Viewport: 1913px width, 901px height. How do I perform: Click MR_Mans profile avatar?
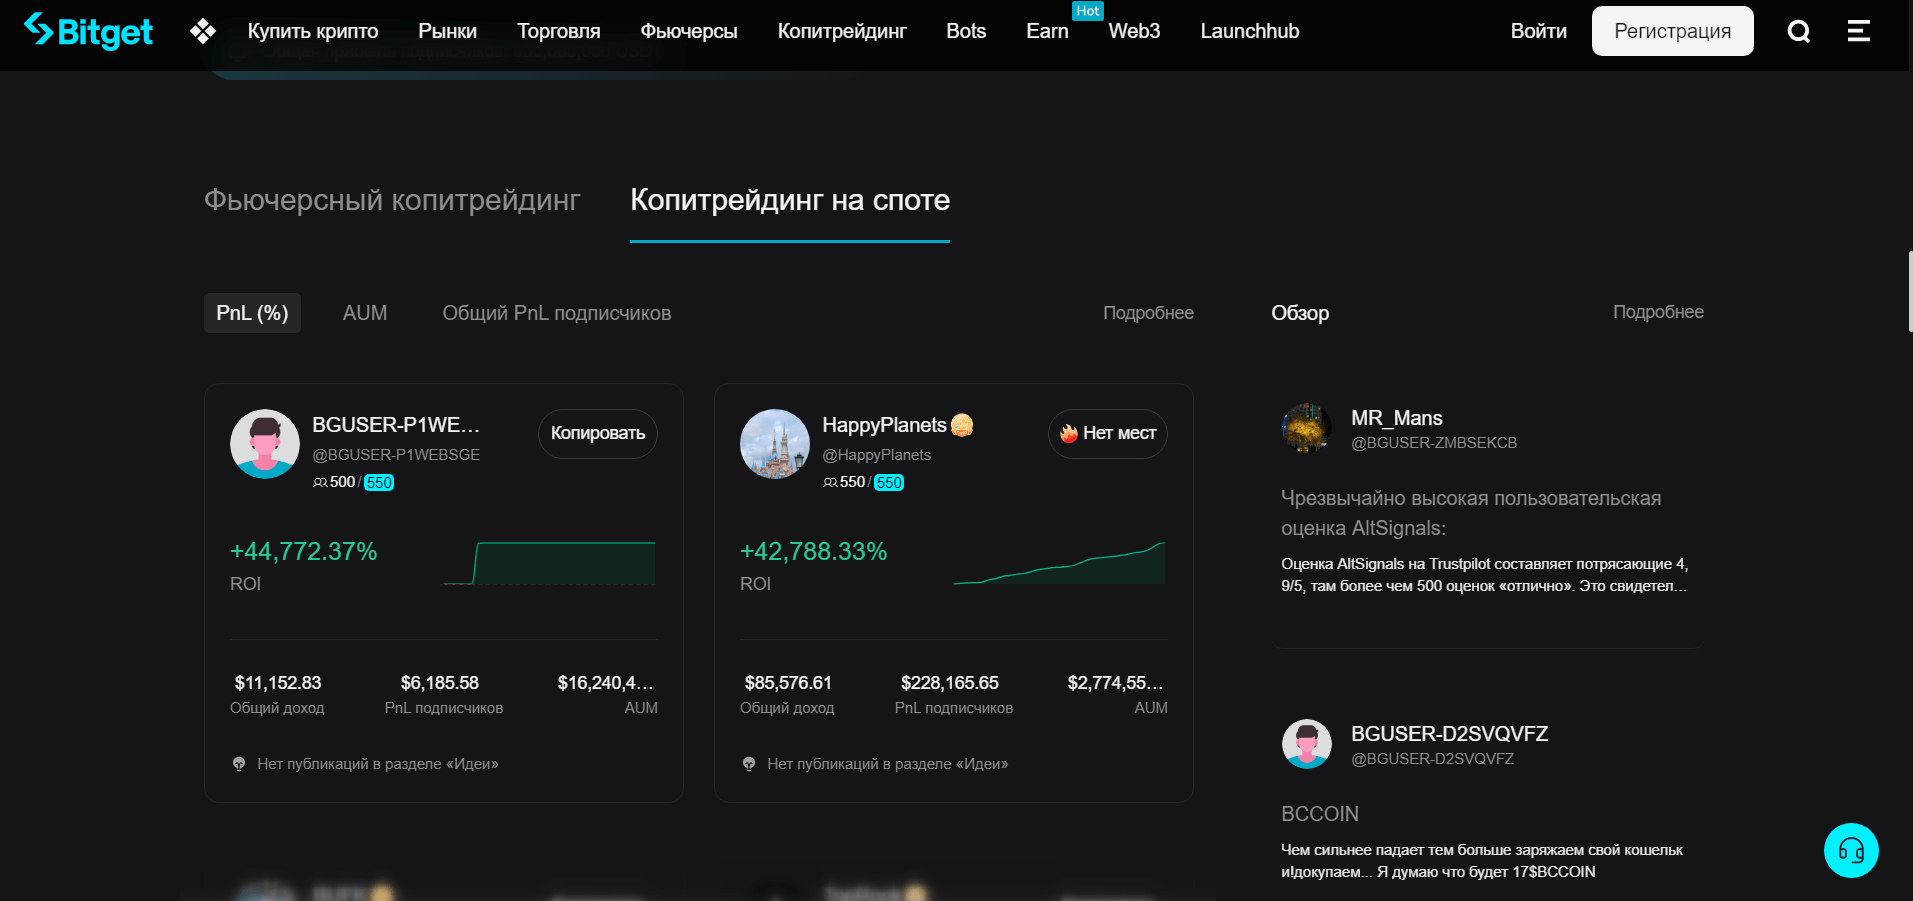click(x=1307, y=428)
